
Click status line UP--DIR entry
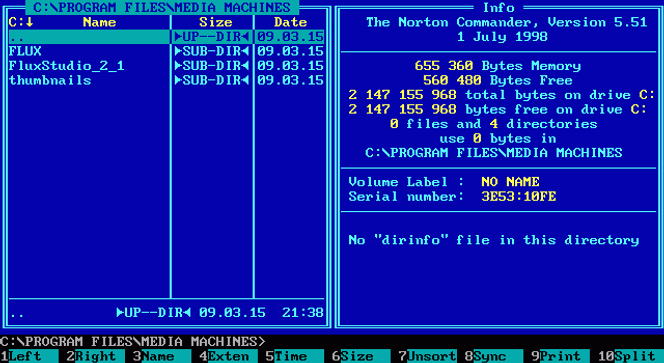click(154, 313)
